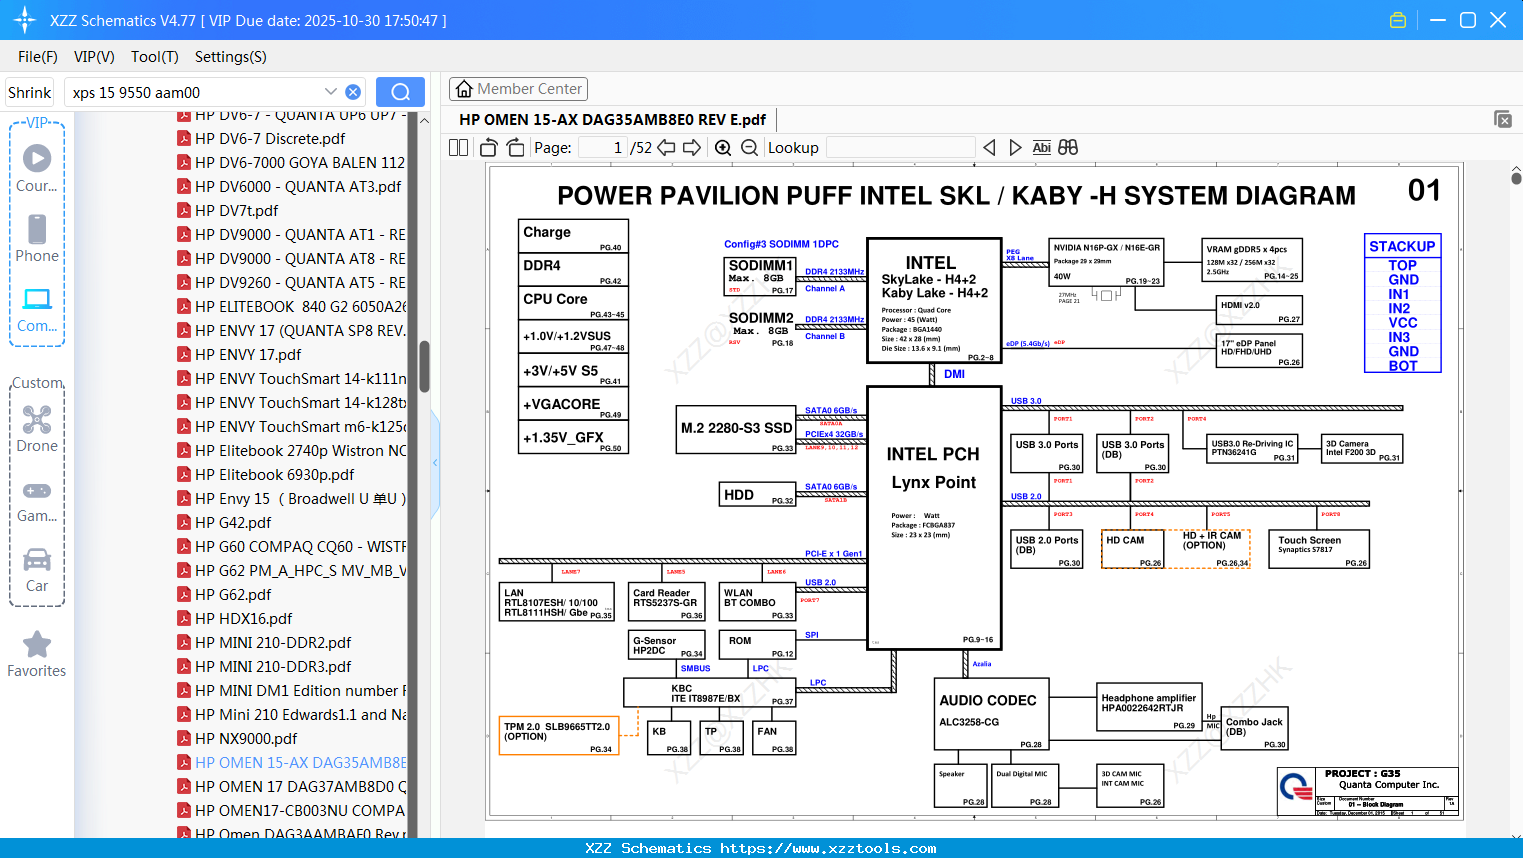1523x858 pixels.
Task: Toggle the Abi match-case icon
Action: pyautogui.click(x=1041, y=147)
